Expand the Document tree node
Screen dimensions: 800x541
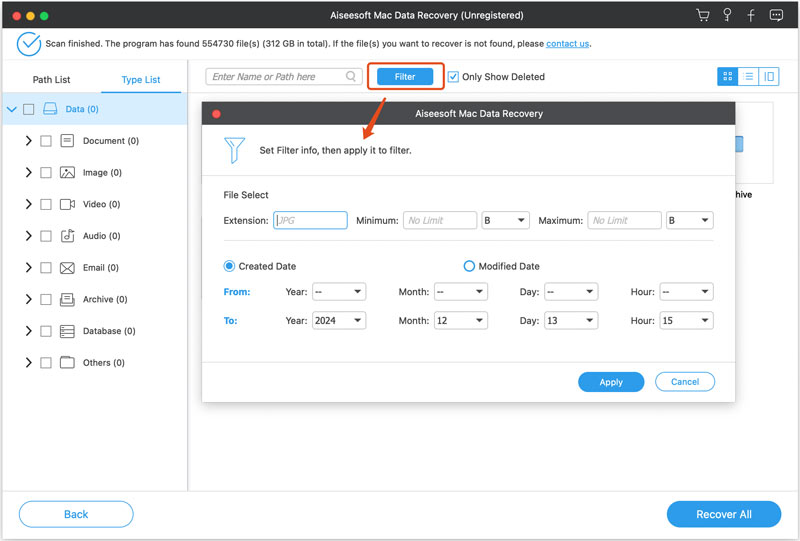point(28,141)
